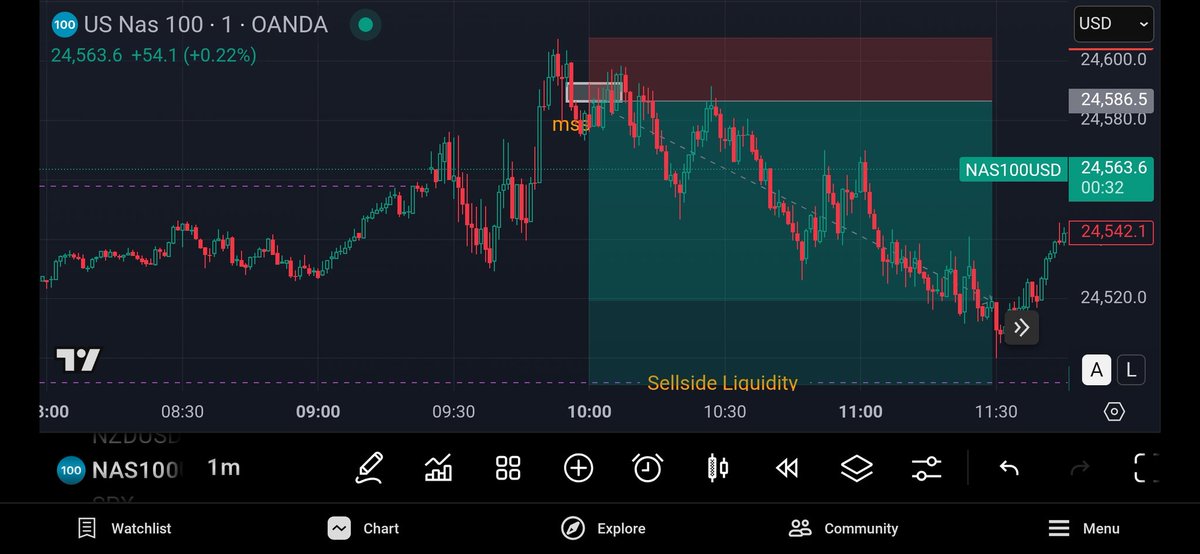1200x554 pixels.
Task: Tap the 24,563.6 current price countdown label
Action: pos(1113,178)
